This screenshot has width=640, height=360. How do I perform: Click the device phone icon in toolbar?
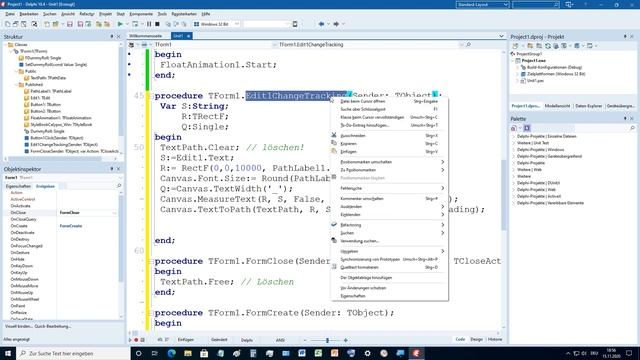coord(295,24)
